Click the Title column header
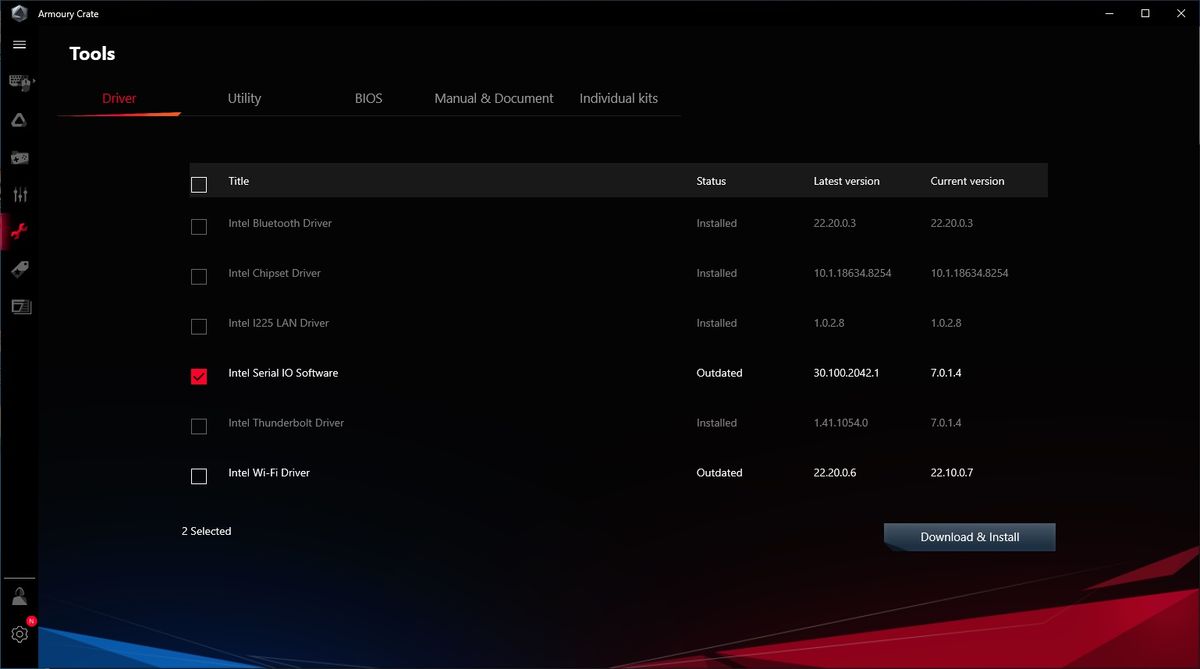1200x669 pixels. [x=239, y=181]
